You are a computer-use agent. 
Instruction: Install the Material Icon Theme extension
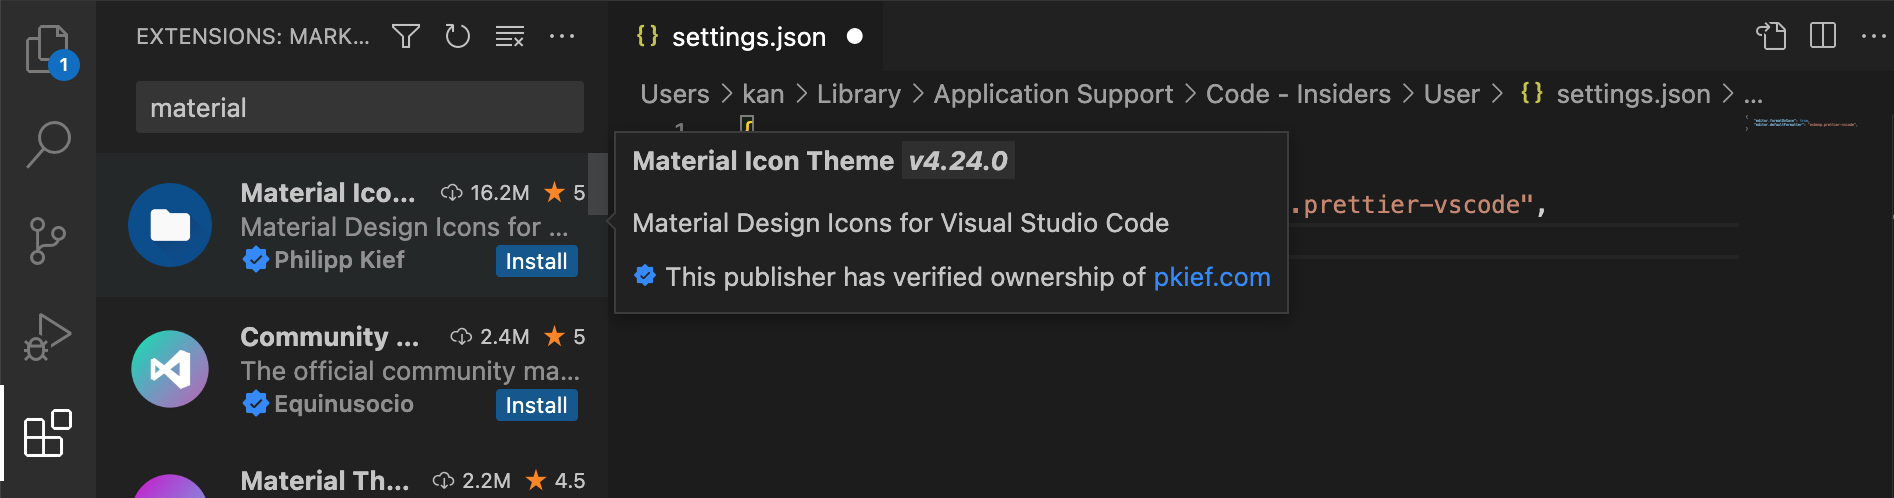(536, 261)
